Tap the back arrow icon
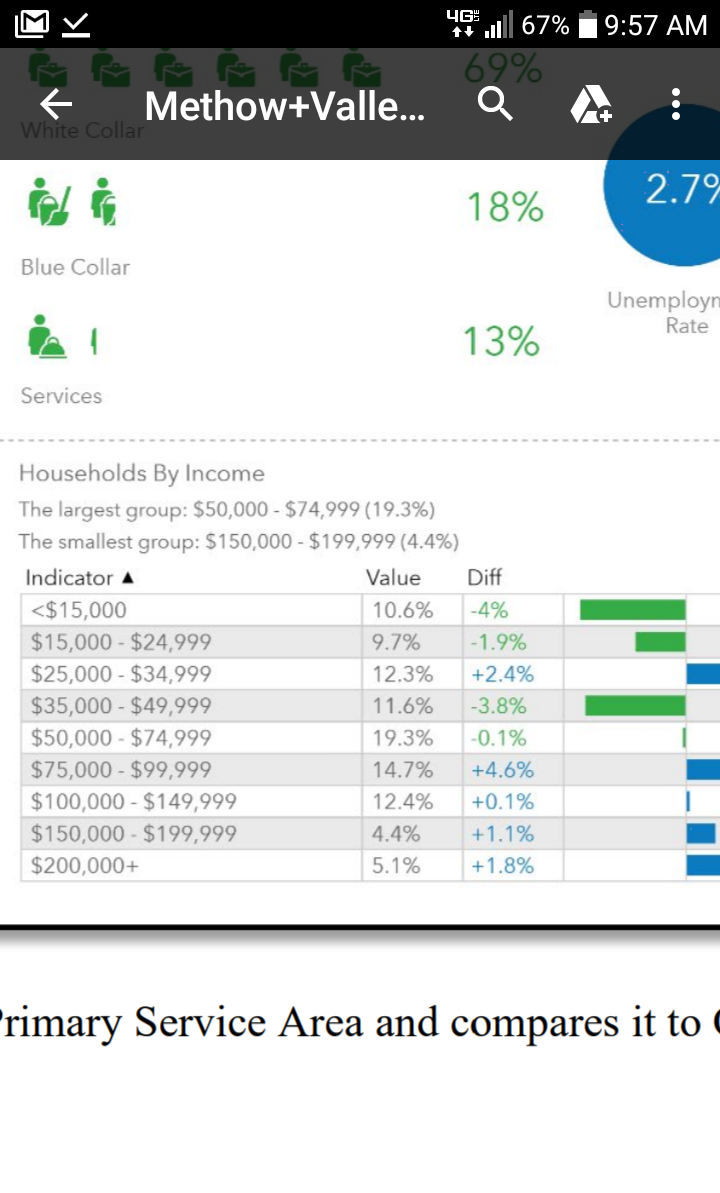This screenshot has width=720, height=1193. pyautogui.click(x=57, y=104)
